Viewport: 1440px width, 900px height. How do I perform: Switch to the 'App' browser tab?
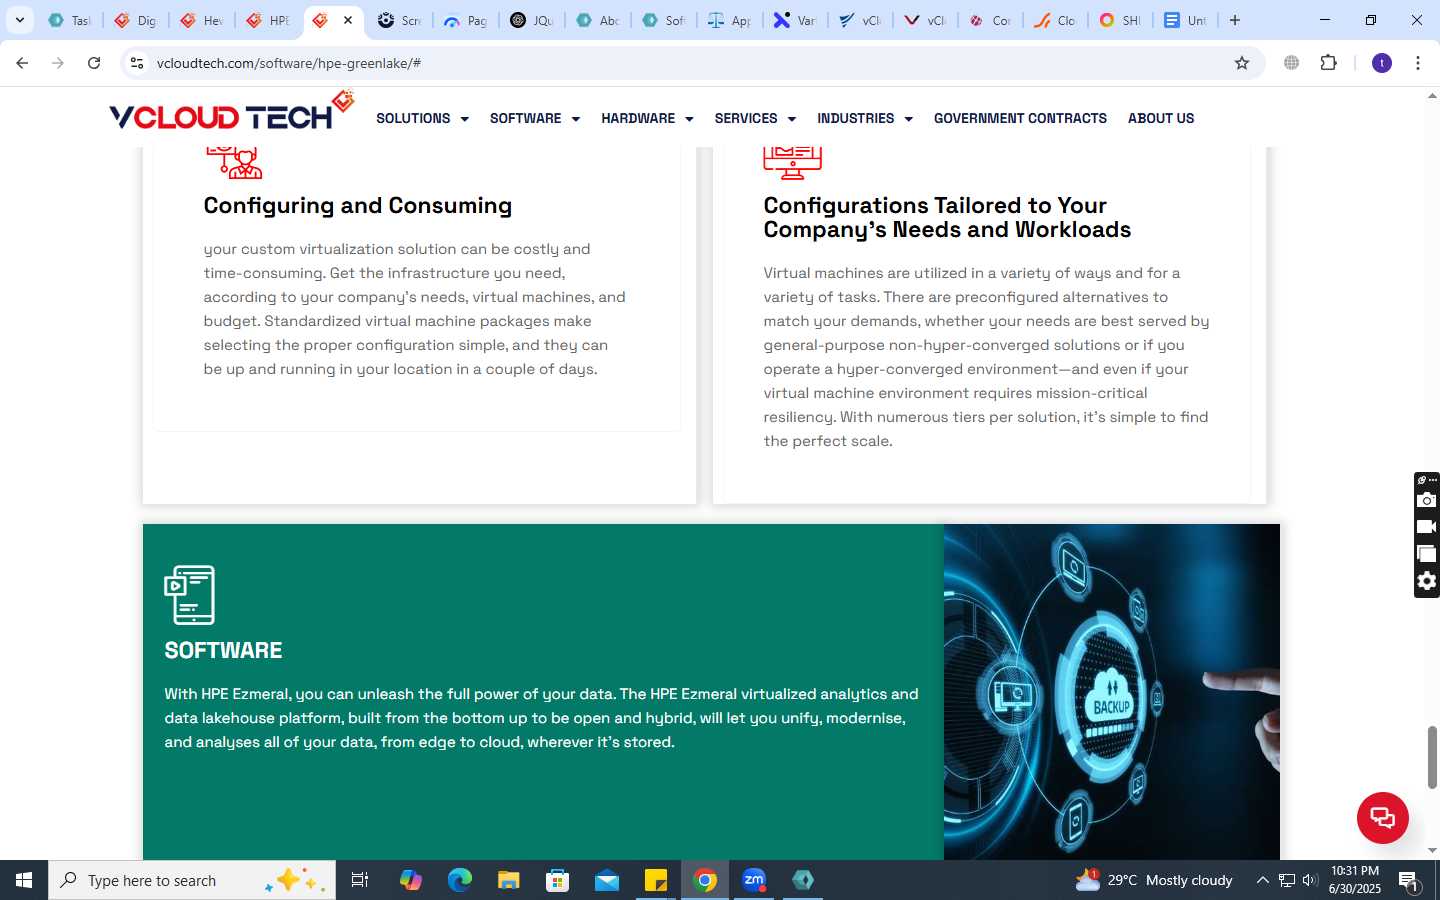click(729, 20)
